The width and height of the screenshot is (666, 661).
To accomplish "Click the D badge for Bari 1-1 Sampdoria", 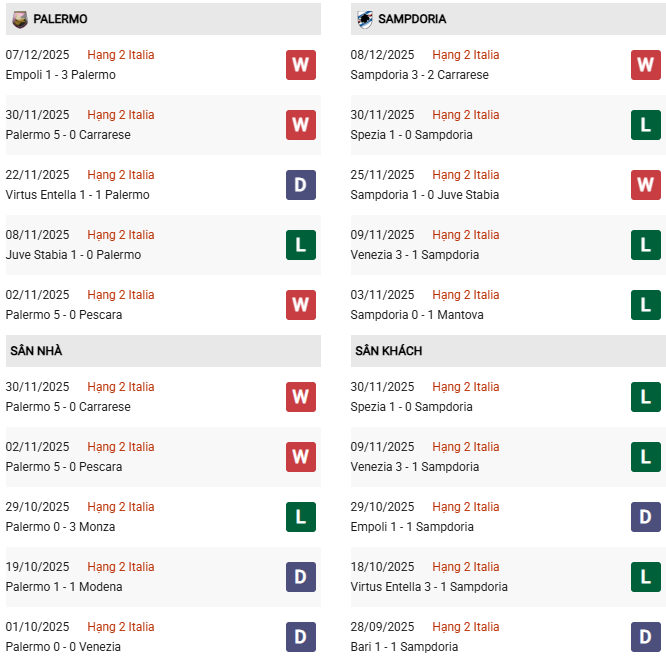I will tap(646, 637).
